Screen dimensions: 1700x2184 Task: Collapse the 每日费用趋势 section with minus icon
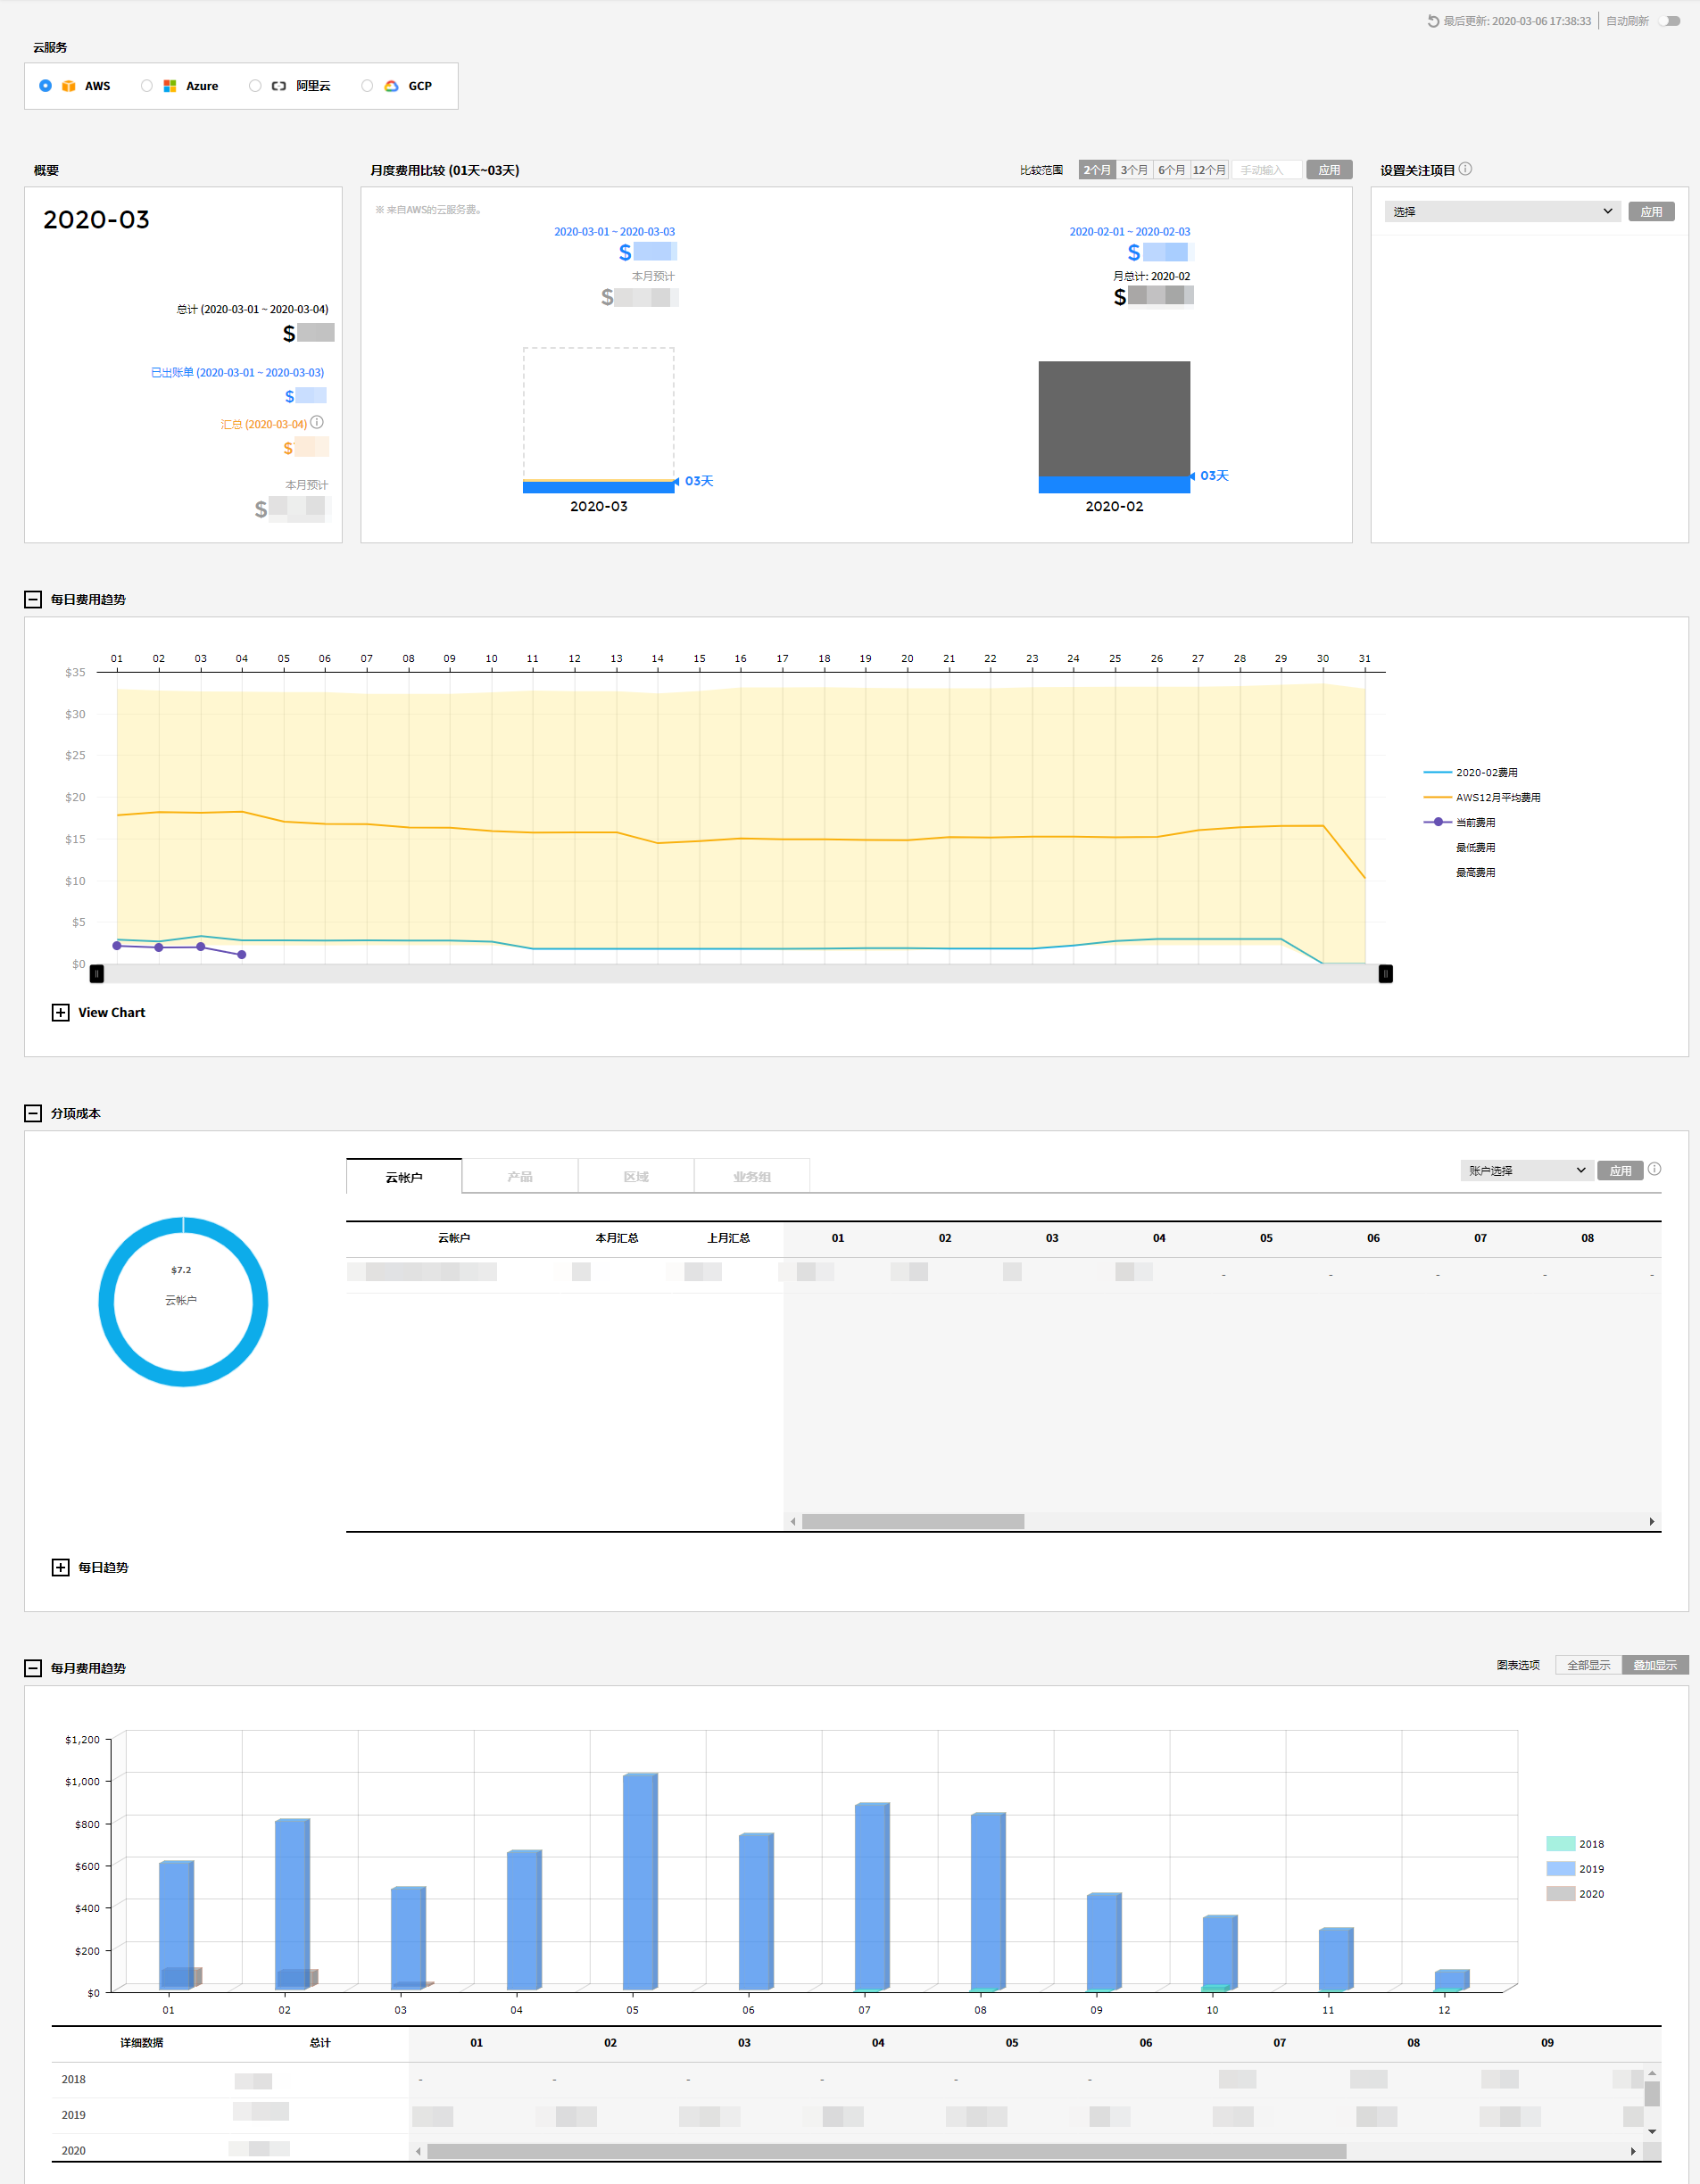point(33,599)
